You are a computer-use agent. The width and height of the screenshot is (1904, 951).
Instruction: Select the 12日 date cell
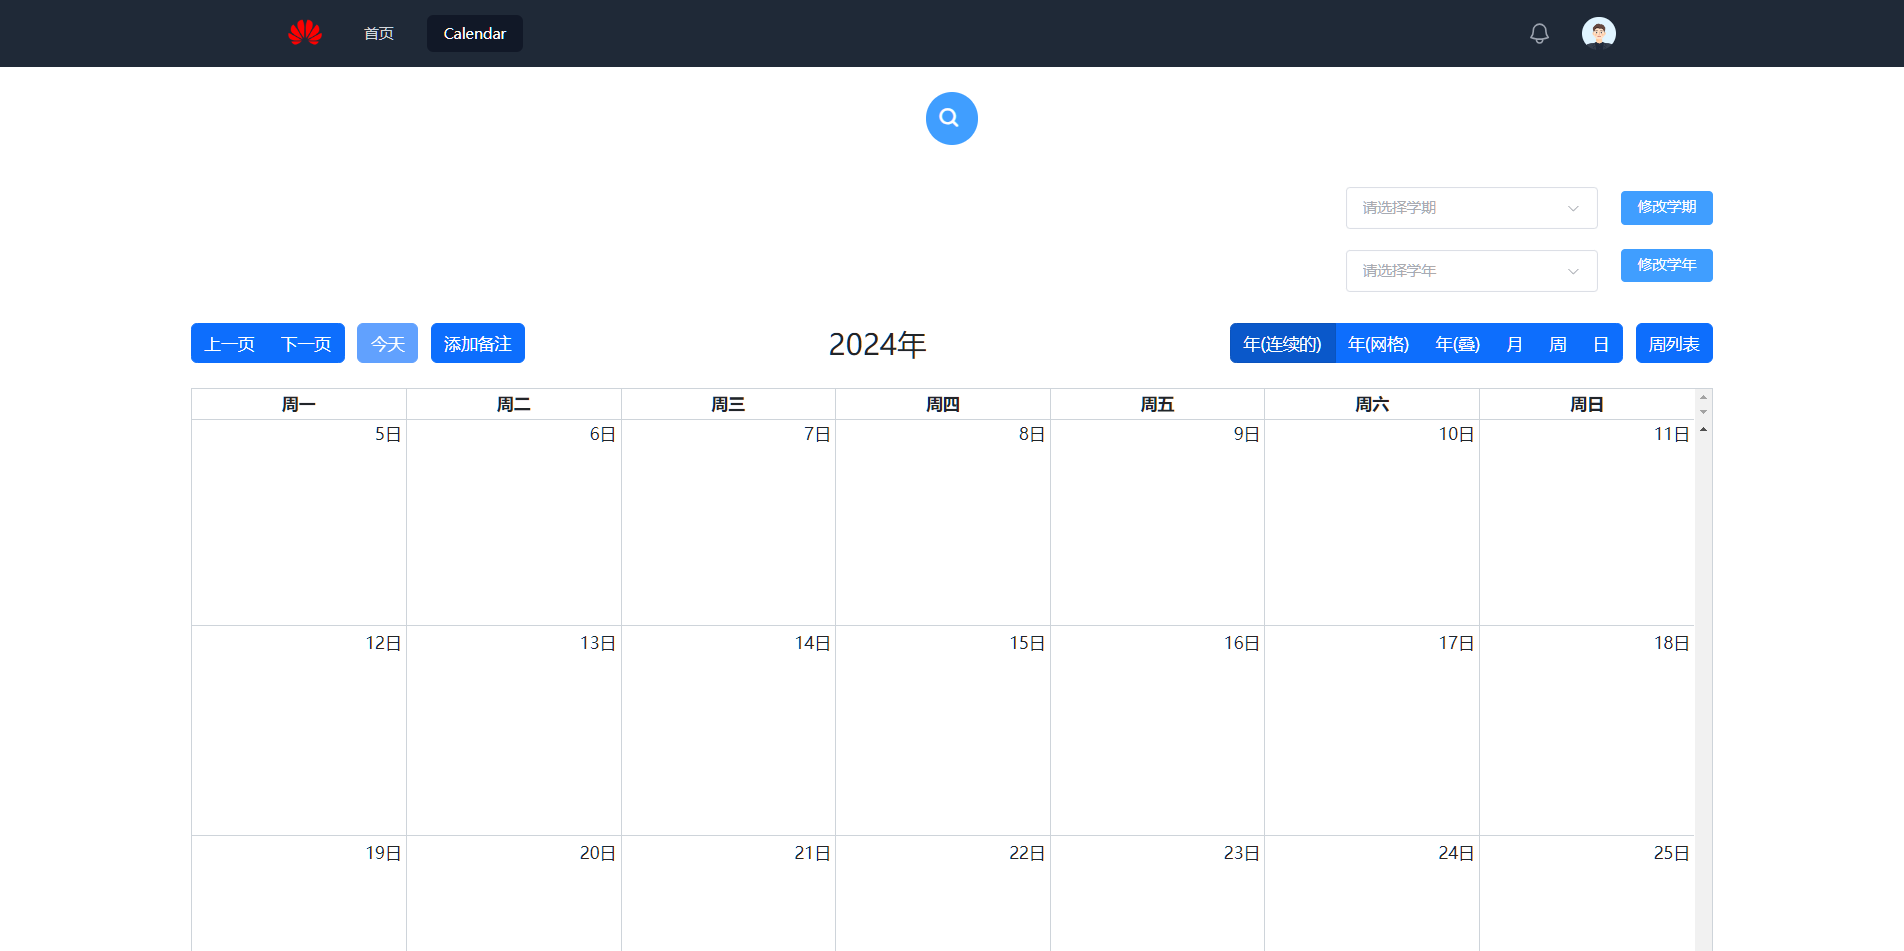click(299, 731)
